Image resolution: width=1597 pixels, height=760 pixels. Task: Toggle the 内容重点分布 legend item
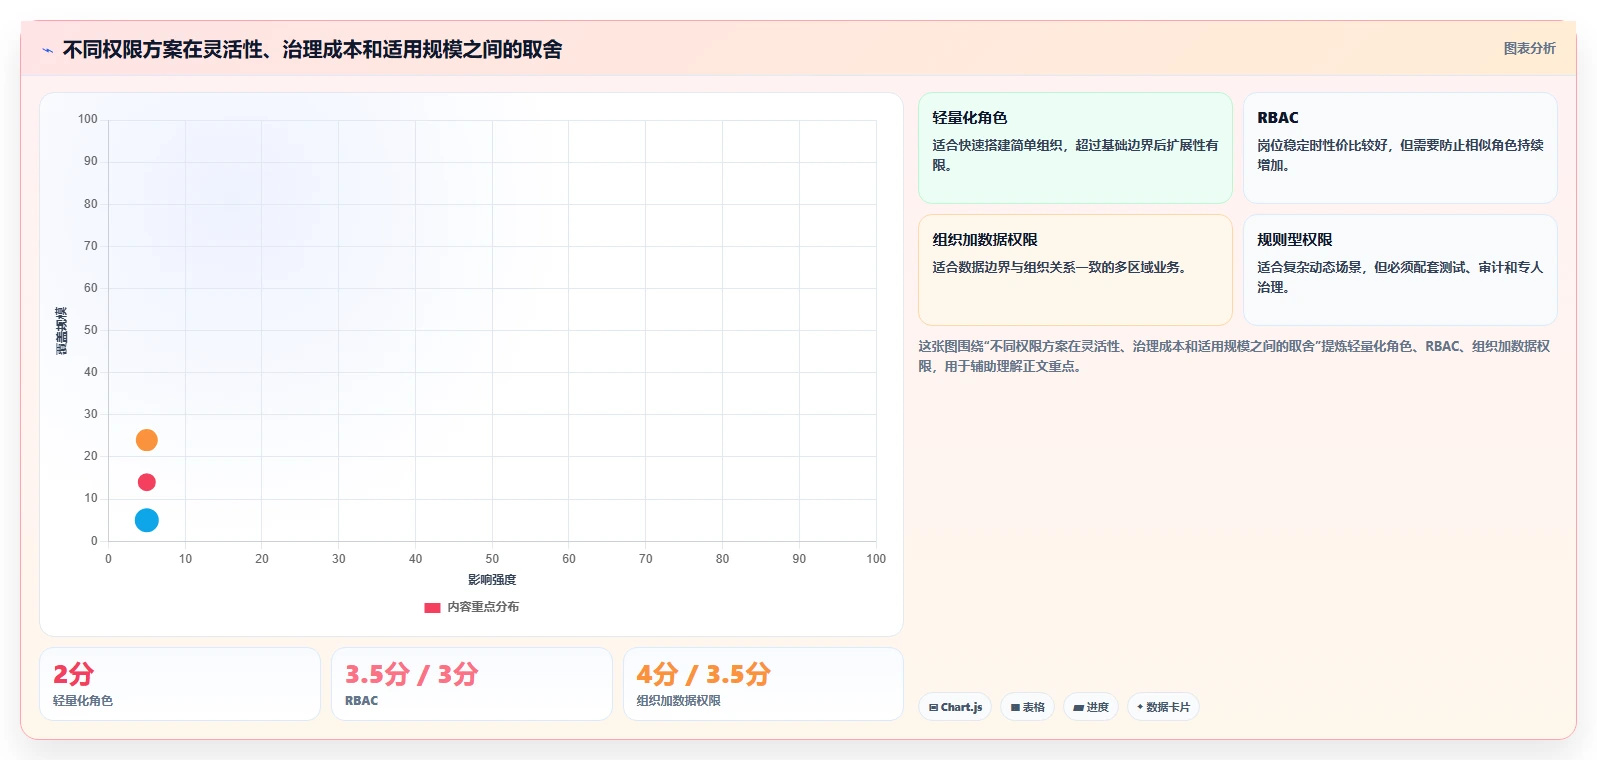[471, 607]
